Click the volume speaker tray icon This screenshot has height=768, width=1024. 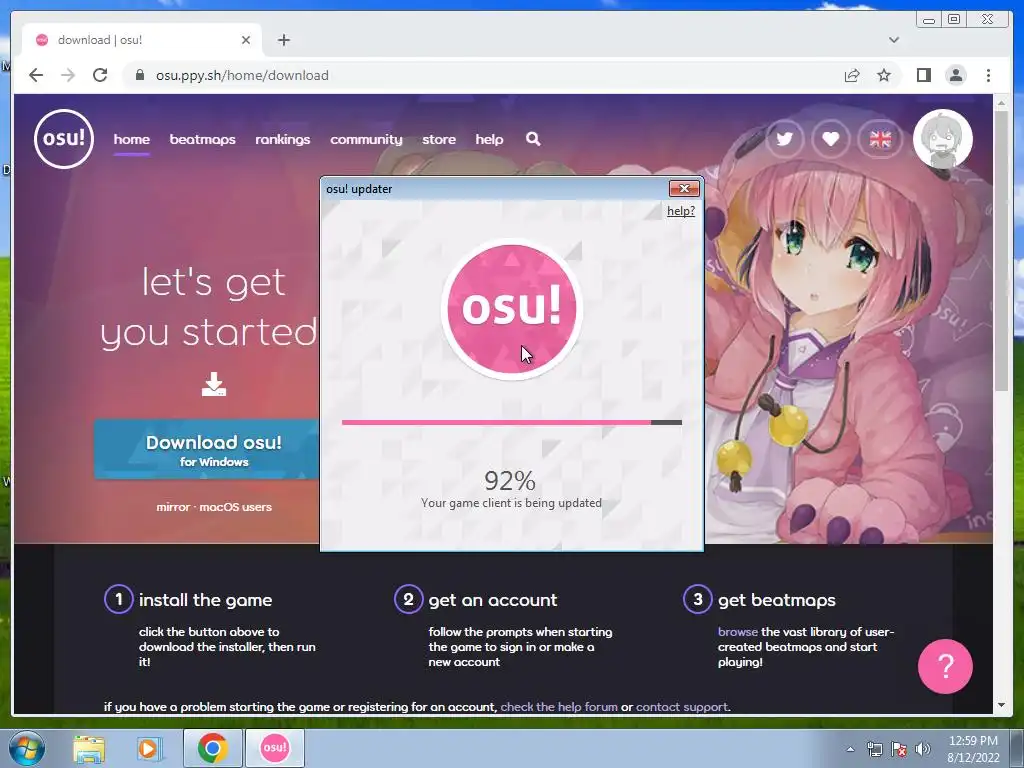pos(923,749)
